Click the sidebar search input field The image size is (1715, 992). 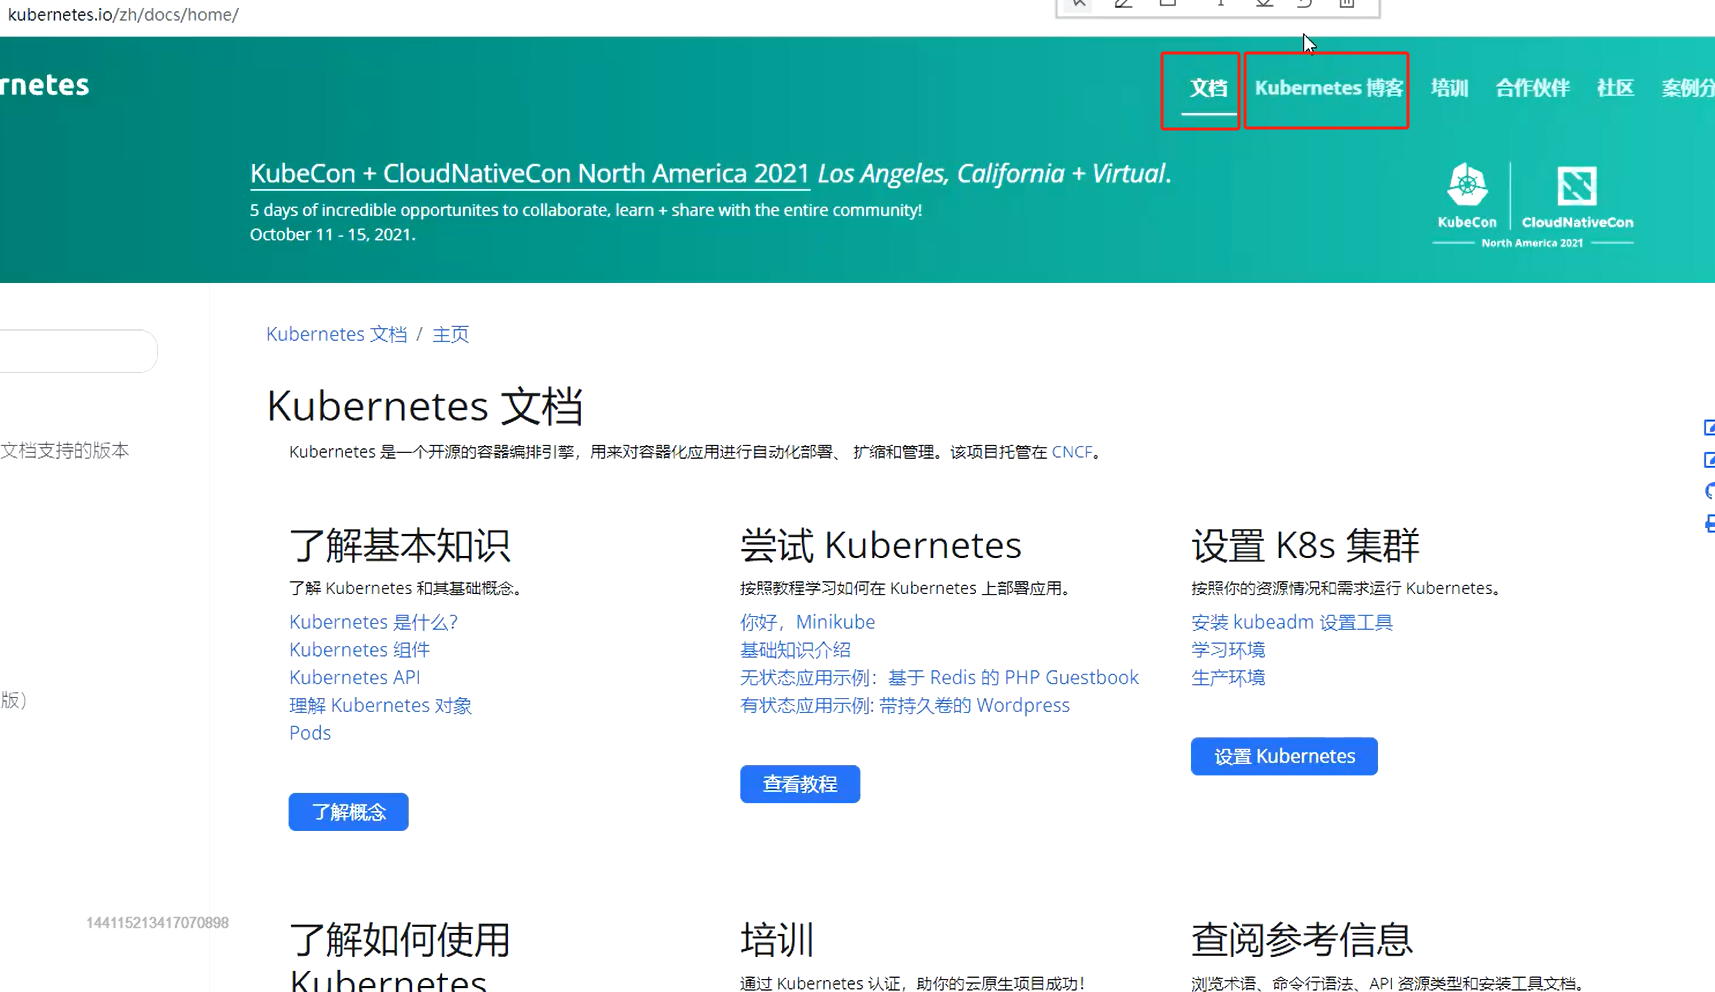(x=77, y=351)
